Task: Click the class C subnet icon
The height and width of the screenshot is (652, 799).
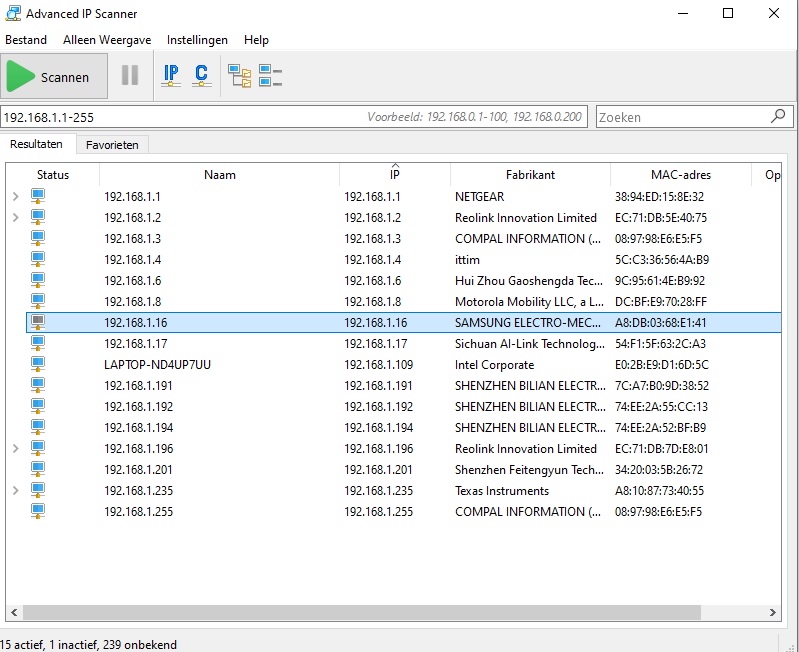Action: (202, 75)
